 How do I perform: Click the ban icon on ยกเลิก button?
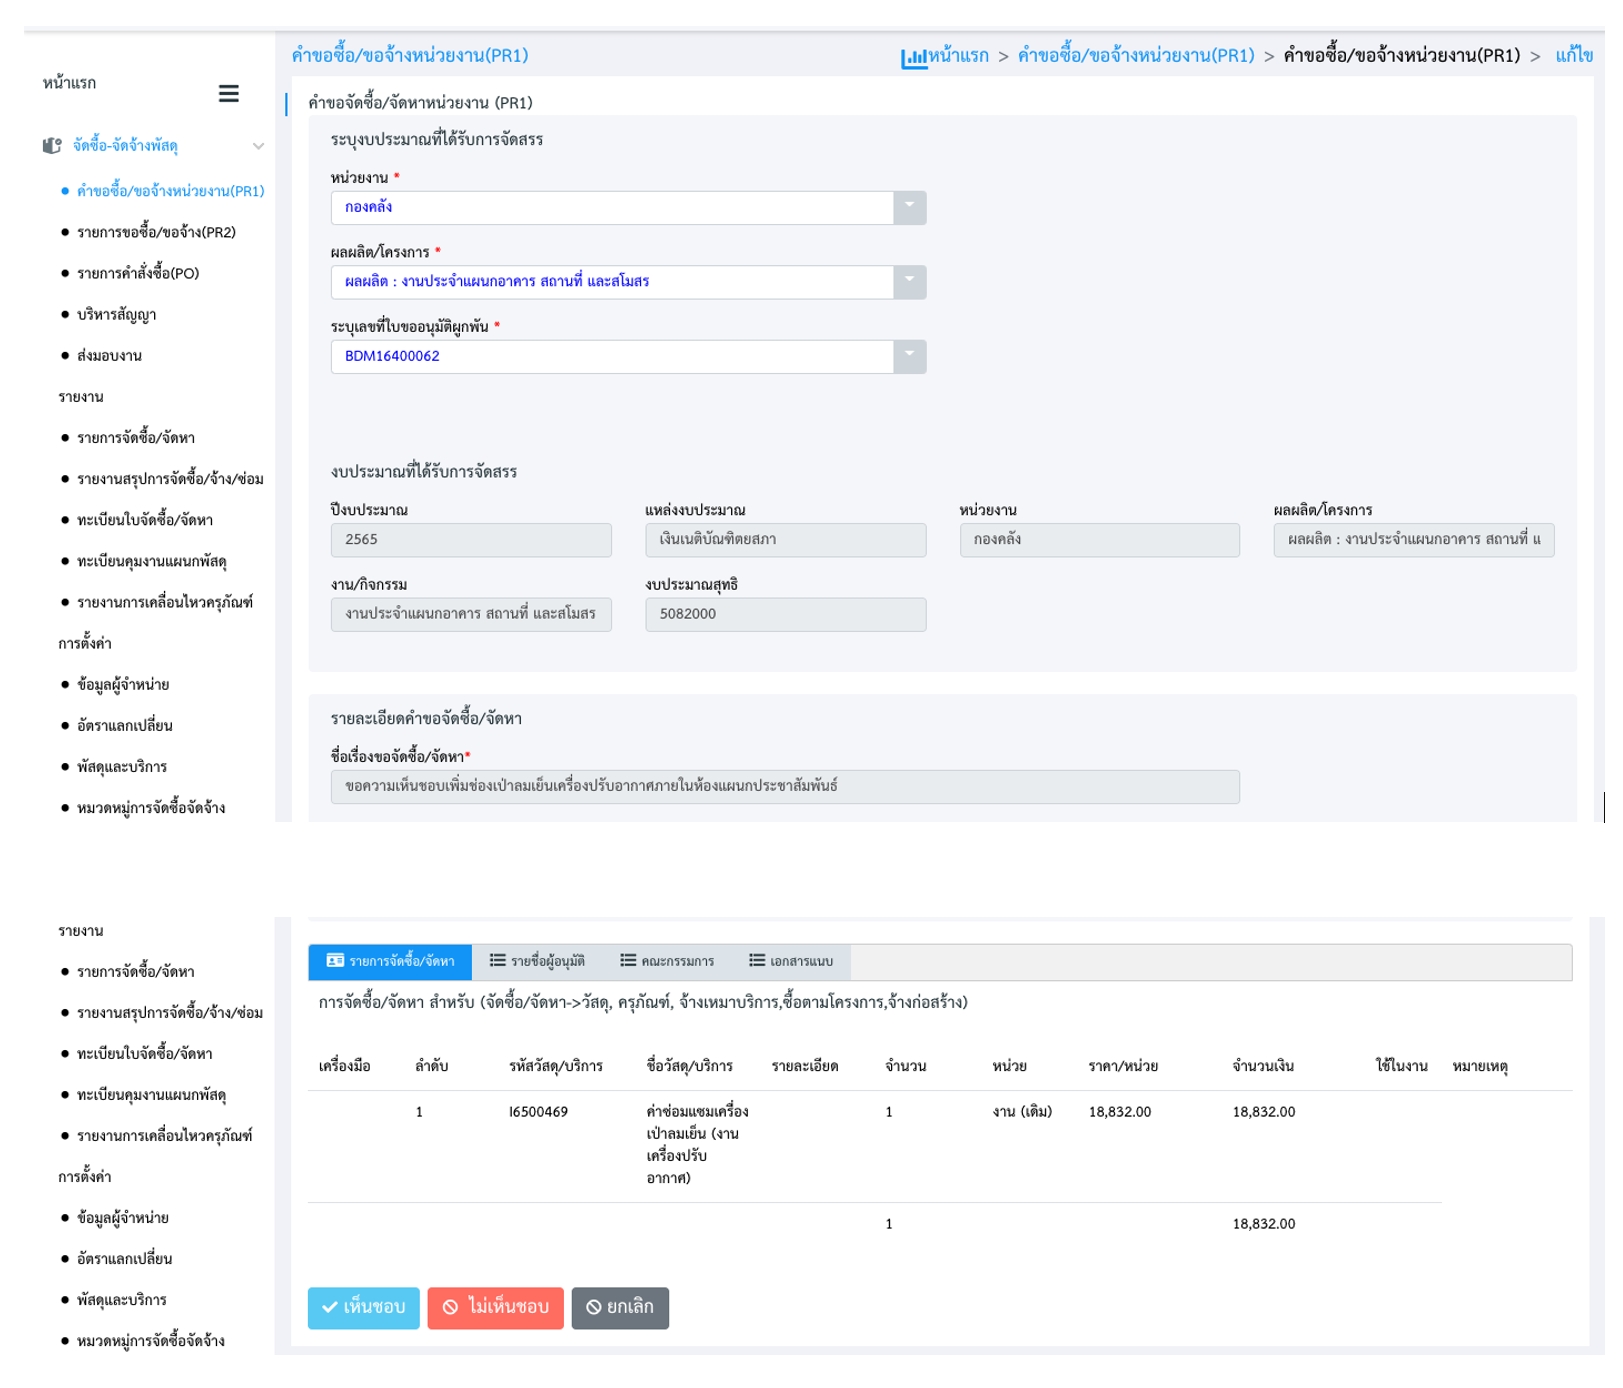(x=594, y=1307)
